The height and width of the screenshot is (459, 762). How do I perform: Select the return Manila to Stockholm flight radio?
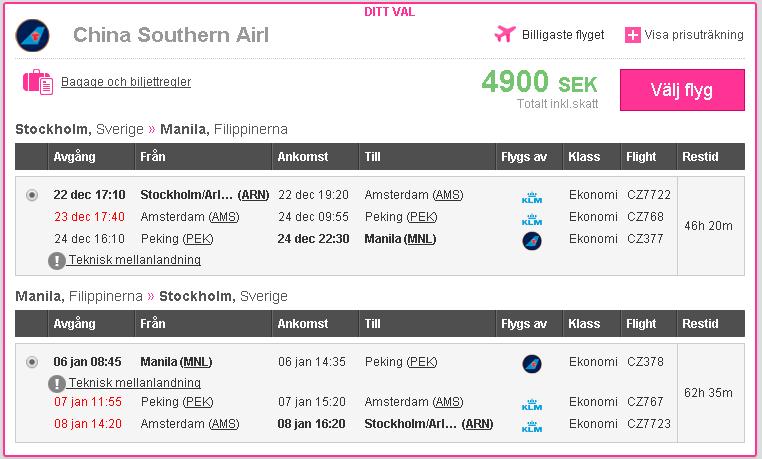pos(33,362)
